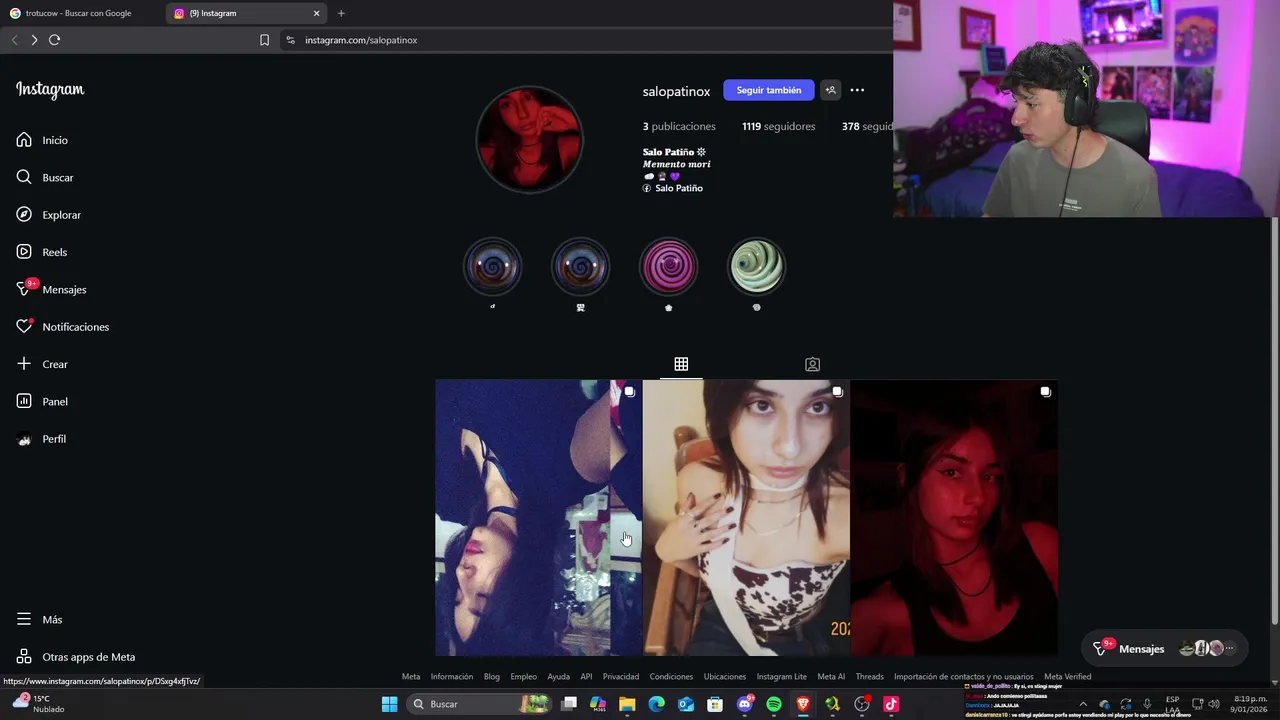The width and height of the screenshot is (1280, 720).
Task: Open the taskbar clock showing 8:19 p.m.
Action: coord(1251,704)
